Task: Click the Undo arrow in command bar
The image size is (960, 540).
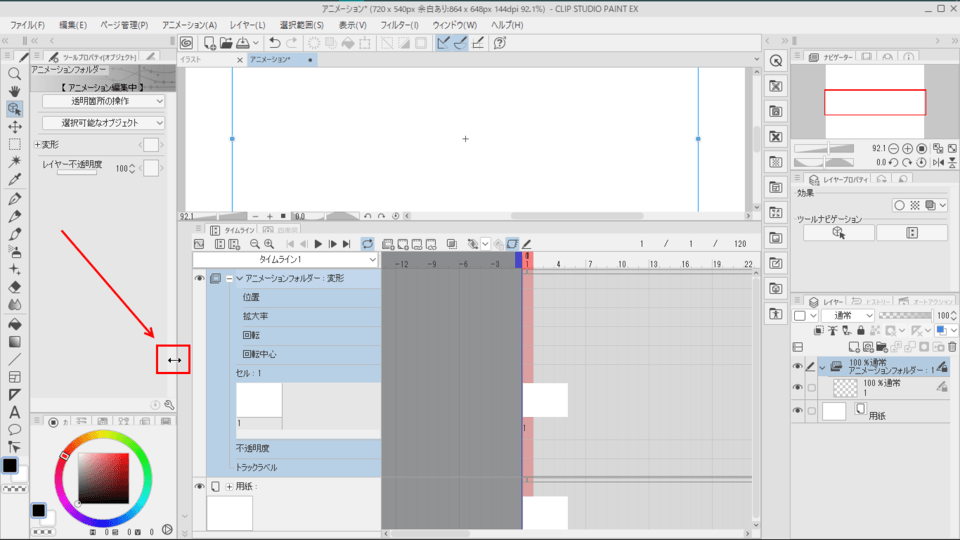Action: [275, 43]
